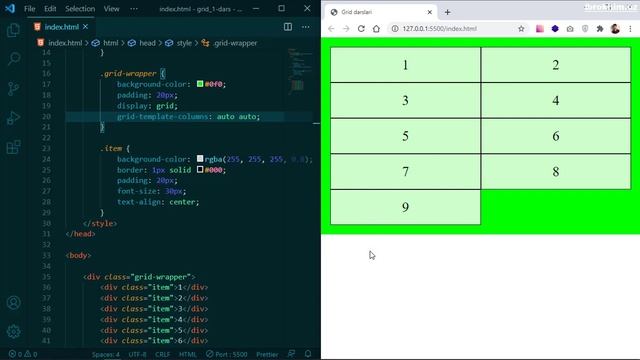
Task: Click the dark blue hexagon extension icon
Action: coord(555,29)
